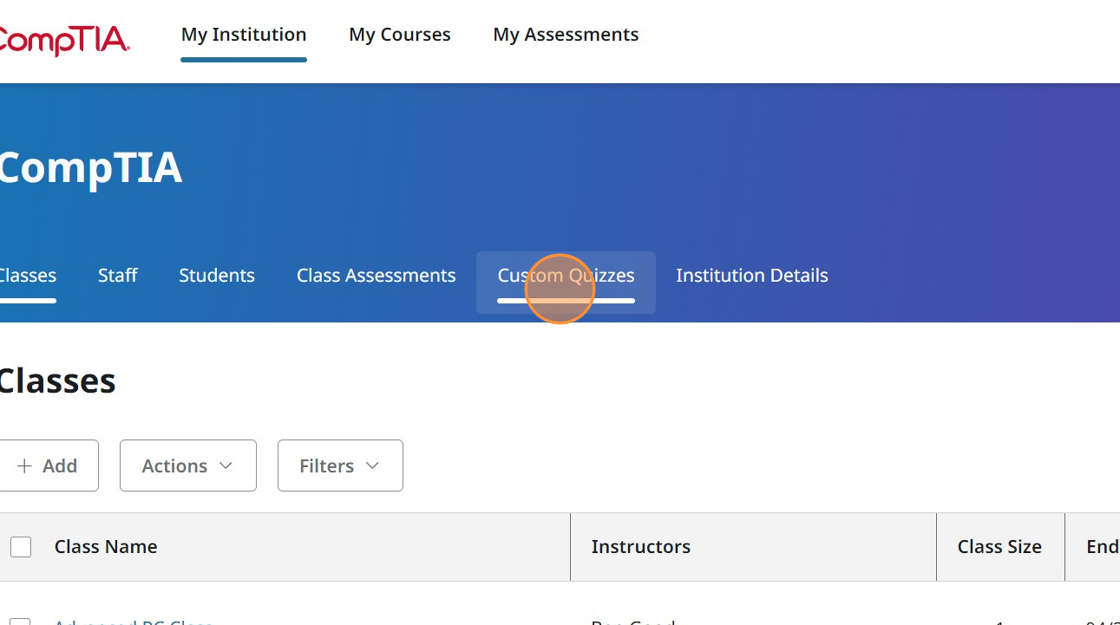
Task: Click the Class Size column header
Action: [998, 547]
